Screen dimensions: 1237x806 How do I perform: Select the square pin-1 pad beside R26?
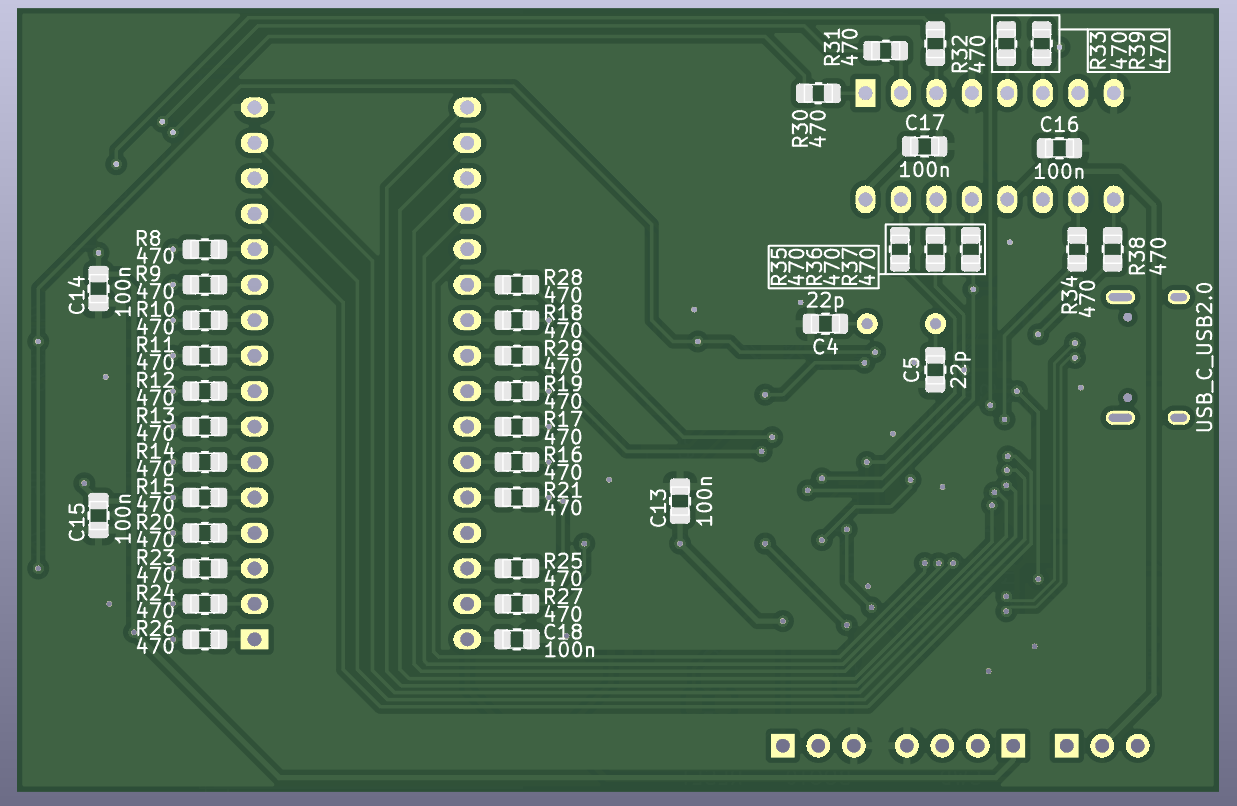(x=254, y=639)
